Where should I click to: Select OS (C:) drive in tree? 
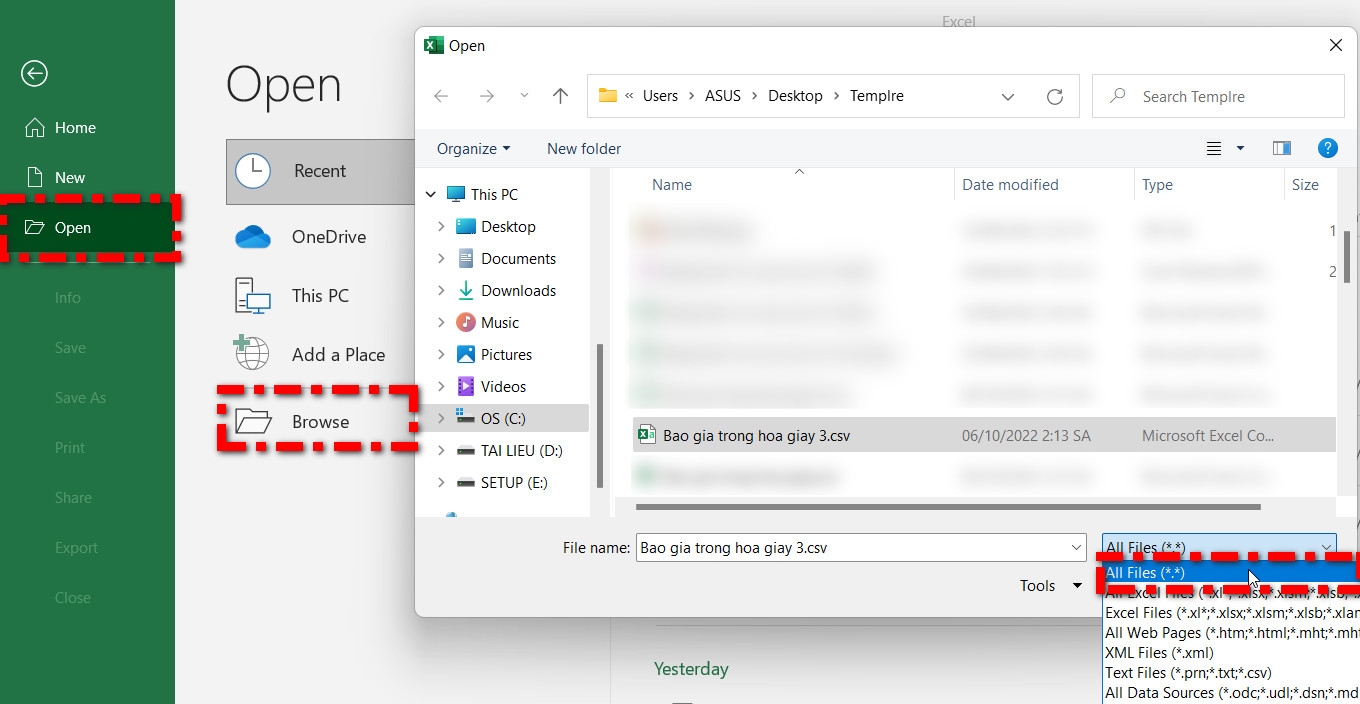tap(503, 419)
